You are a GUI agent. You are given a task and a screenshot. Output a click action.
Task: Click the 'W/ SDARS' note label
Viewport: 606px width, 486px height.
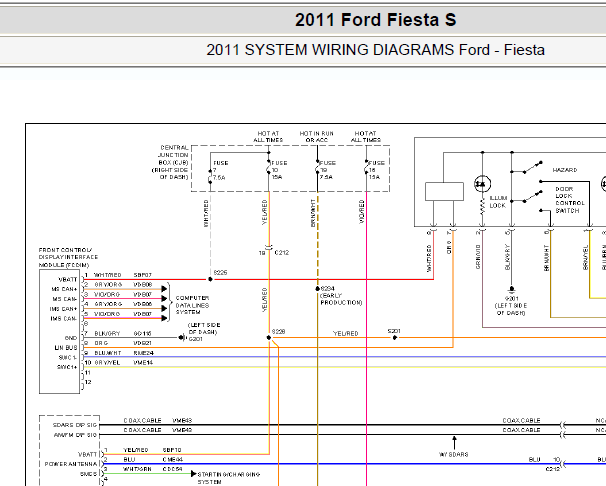pos(453,454)
